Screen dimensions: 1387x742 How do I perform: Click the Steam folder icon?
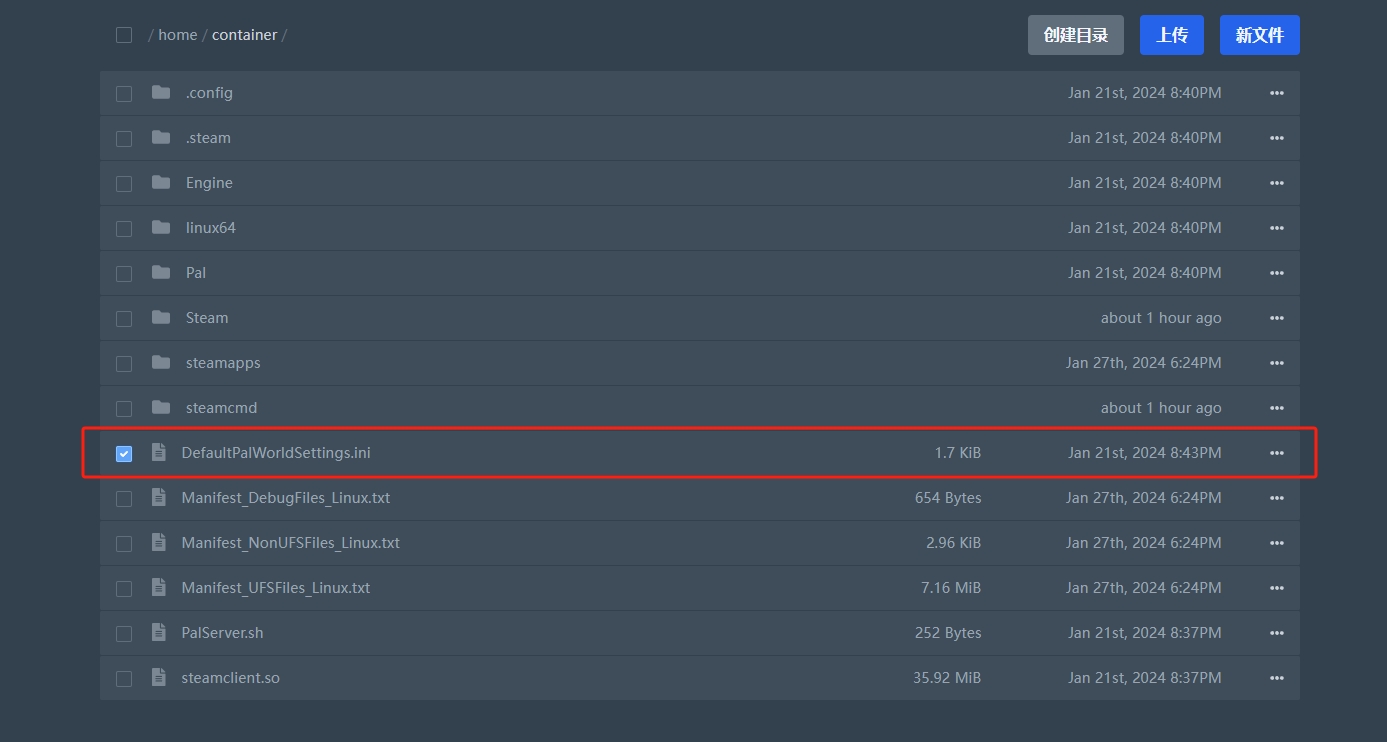click(161, 317)
